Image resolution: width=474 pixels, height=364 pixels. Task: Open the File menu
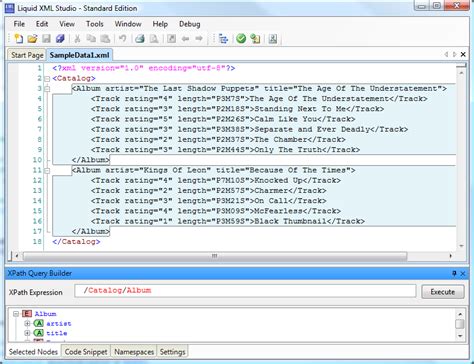tap(19, 24)
